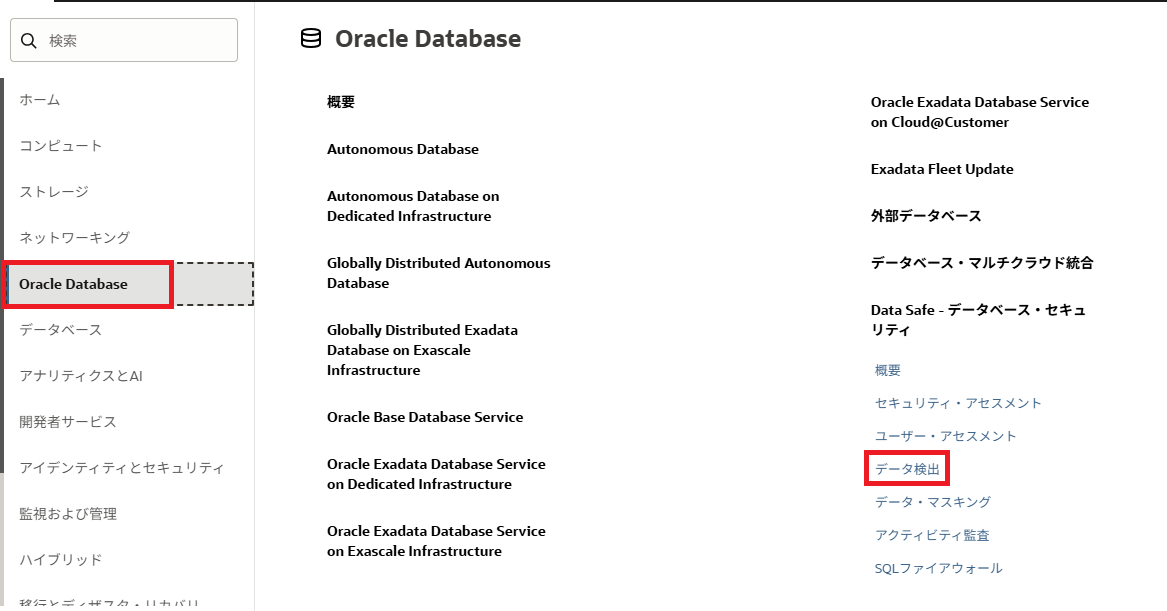Select コンピュート in the sidebar
Viewport: 1167px width, 611px height.
(x=60, y=146)
